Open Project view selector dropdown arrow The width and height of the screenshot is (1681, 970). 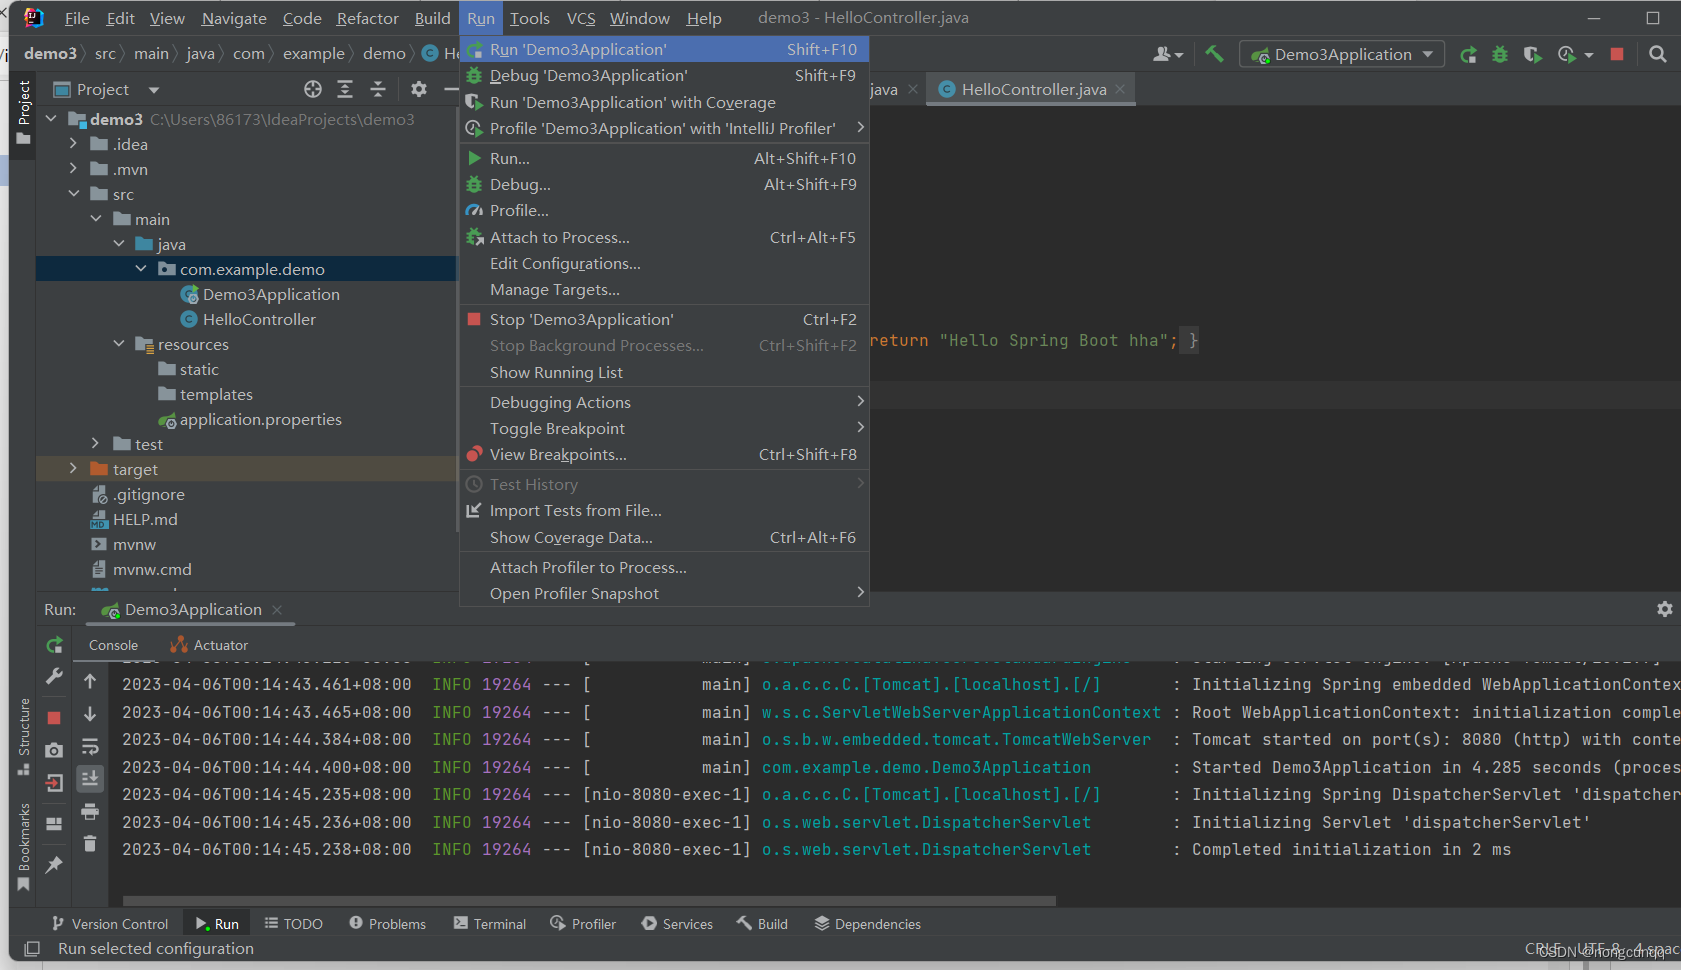154,90
